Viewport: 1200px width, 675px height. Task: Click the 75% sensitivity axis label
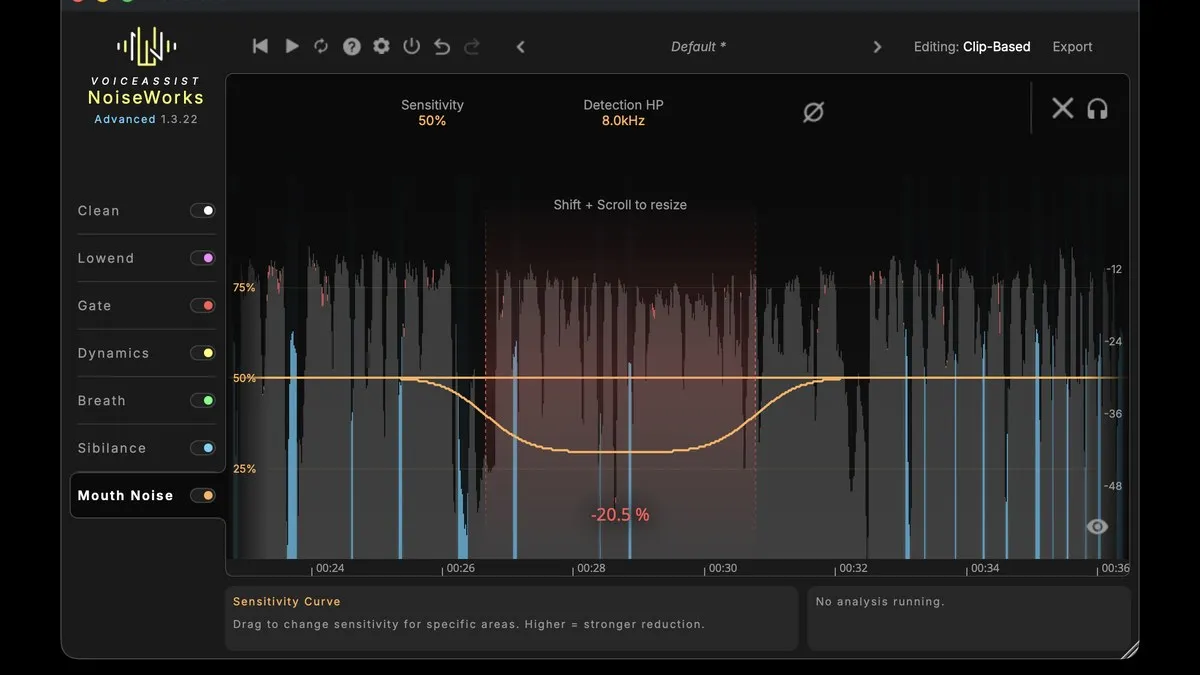click(244, 288)
